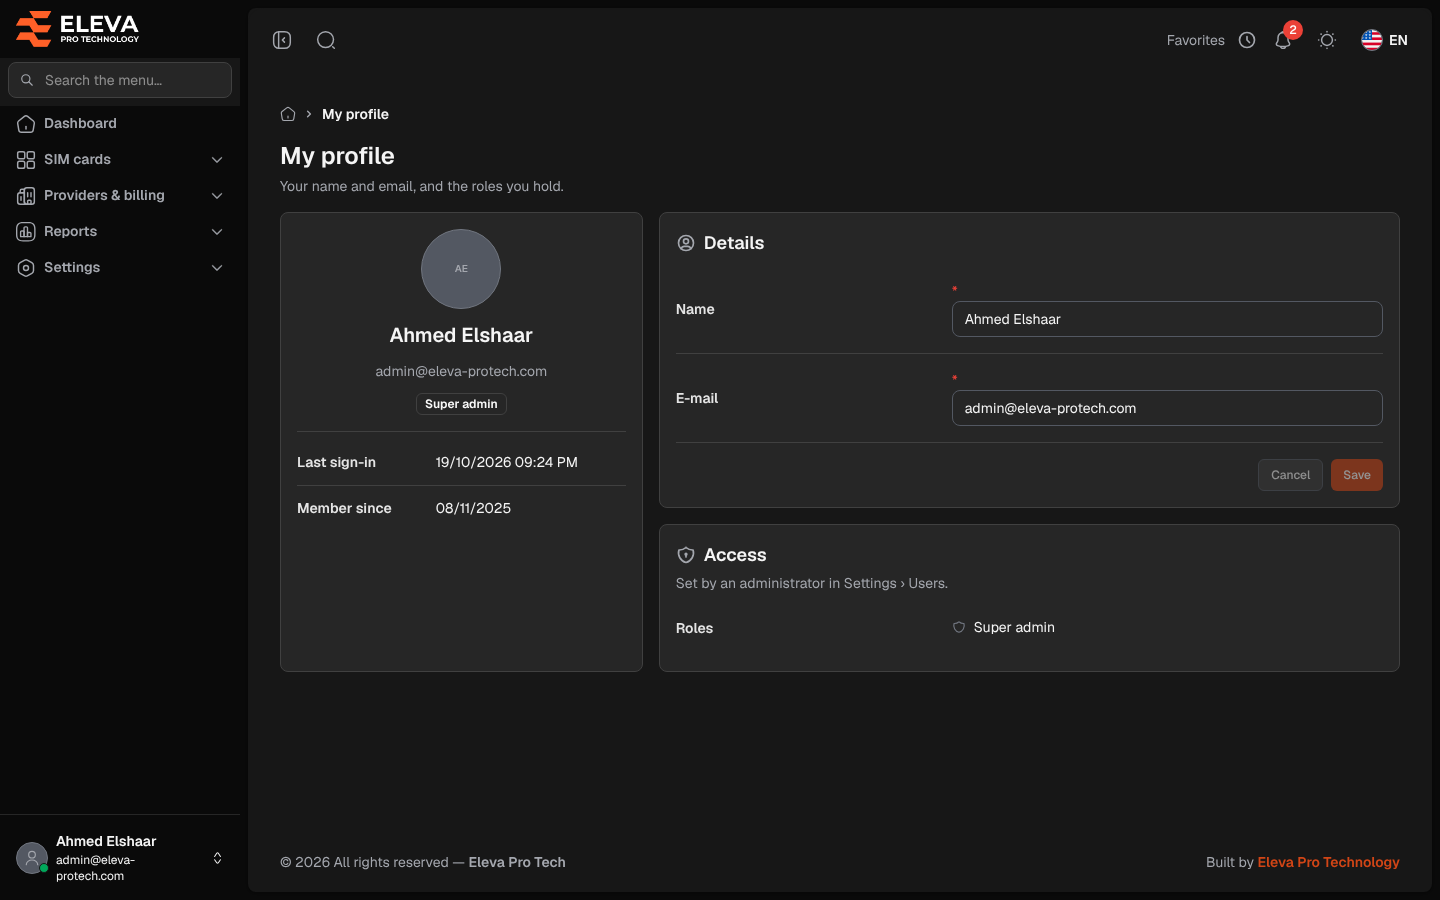
Task: Click the Providers & billing building icon
Action: pyautogui.click(x=26, y=196)
